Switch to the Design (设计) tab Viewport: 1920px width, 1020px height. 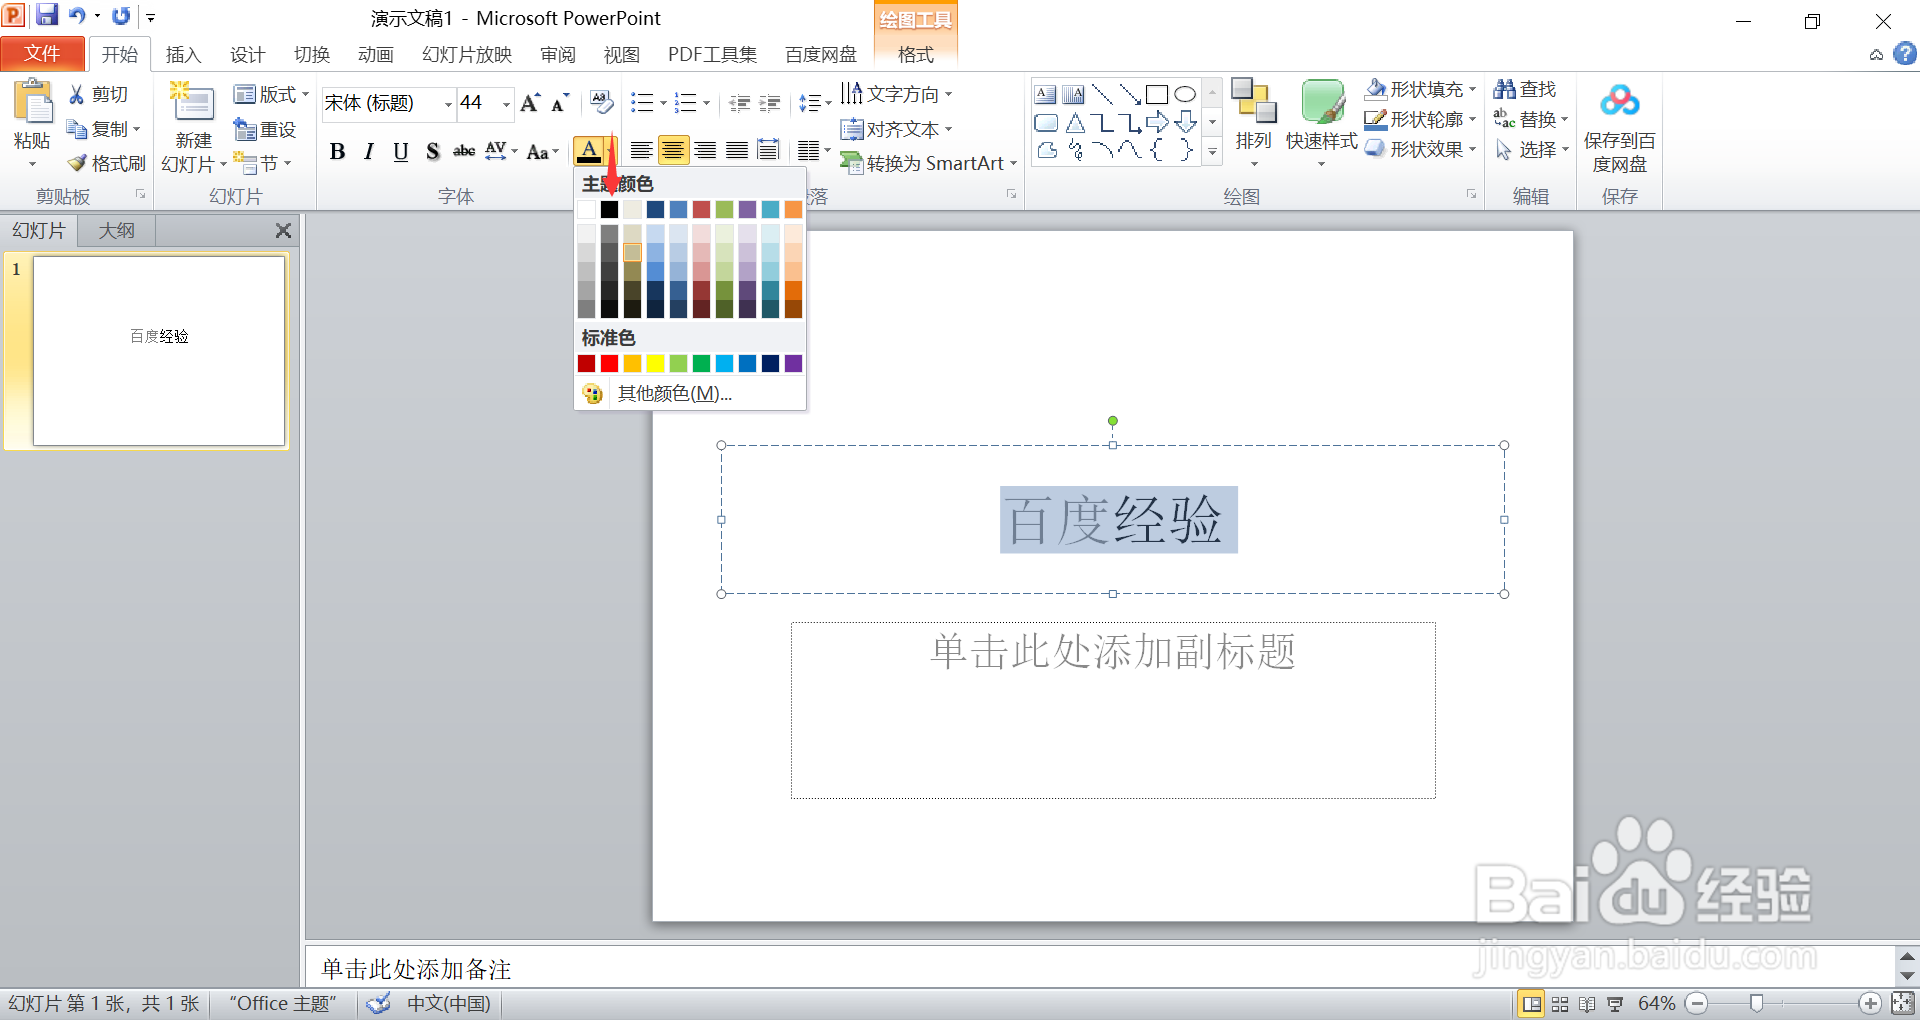(x=247, y=55)
